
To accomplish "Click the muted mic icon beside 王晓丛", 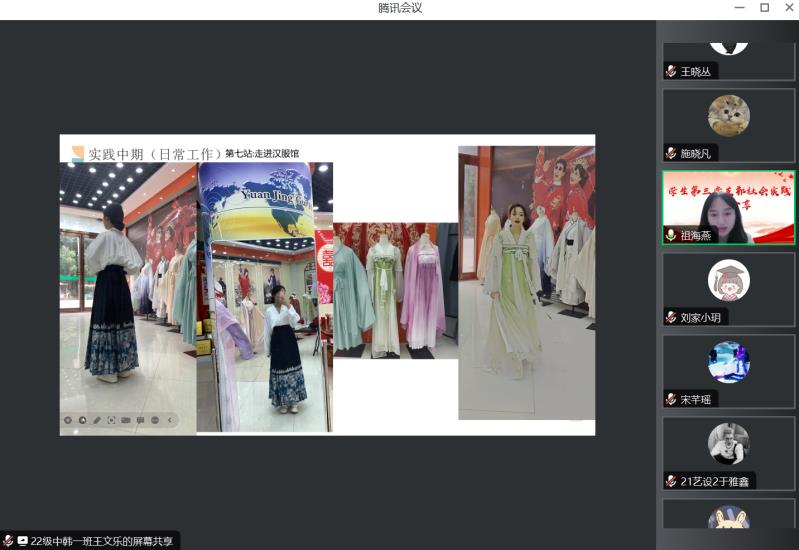I will [671, 72].
